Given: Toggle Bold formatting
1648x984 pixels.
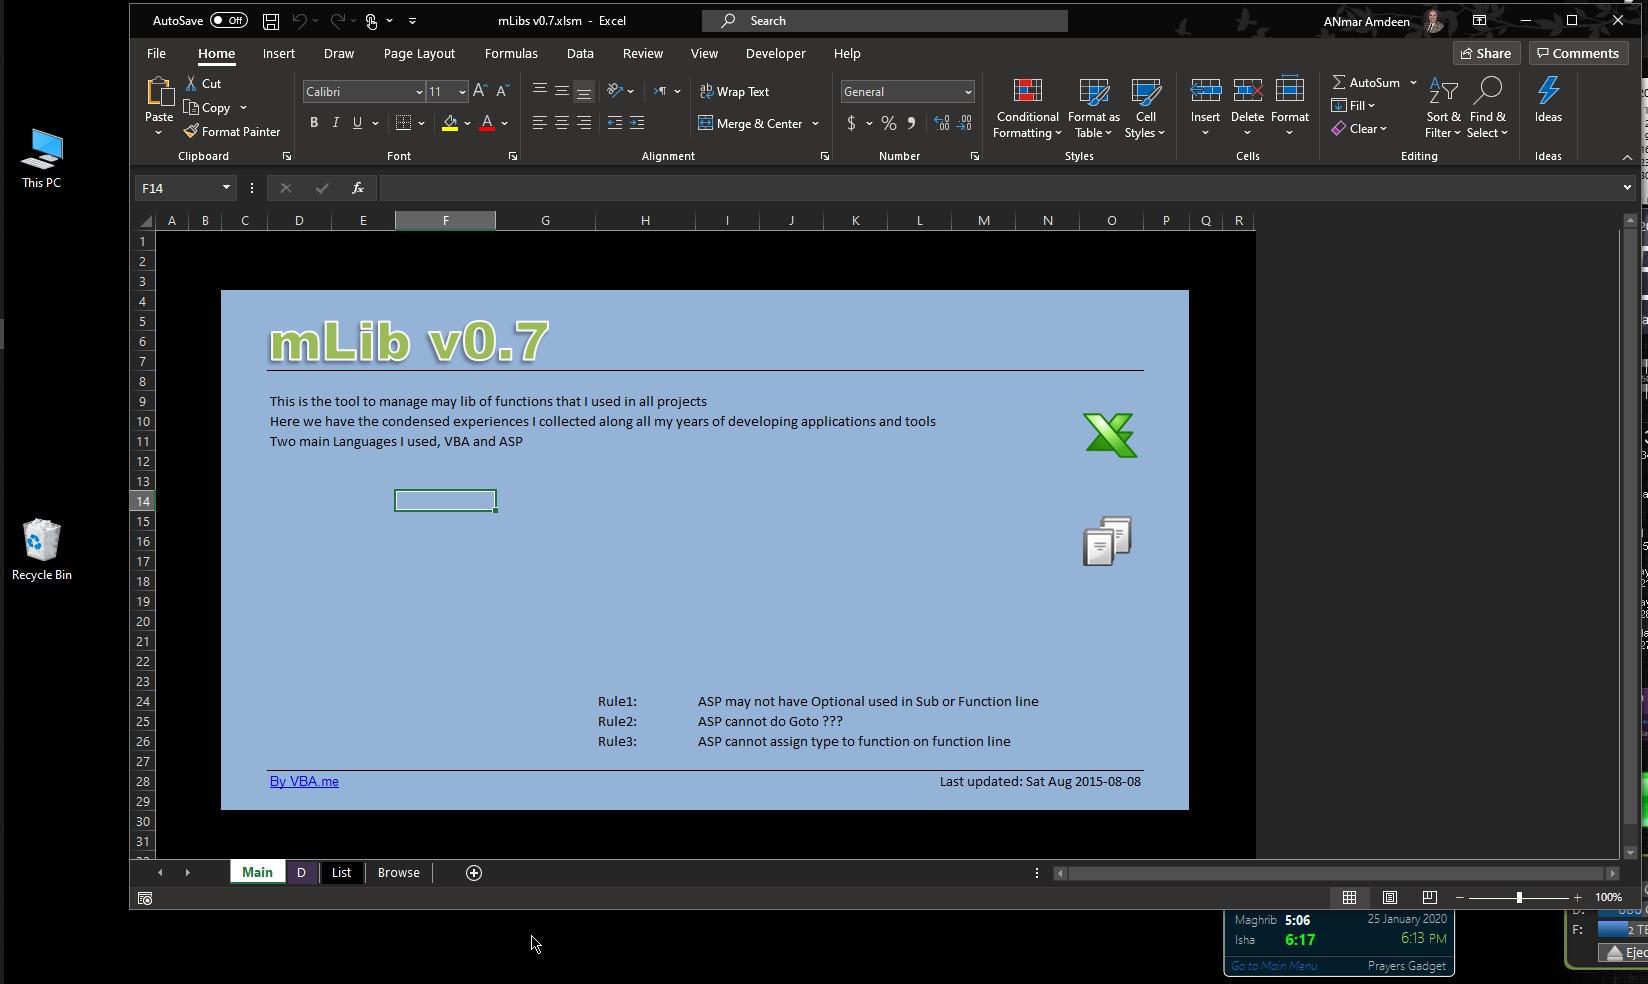Looking at the screenshot, I should pos(314,123).
